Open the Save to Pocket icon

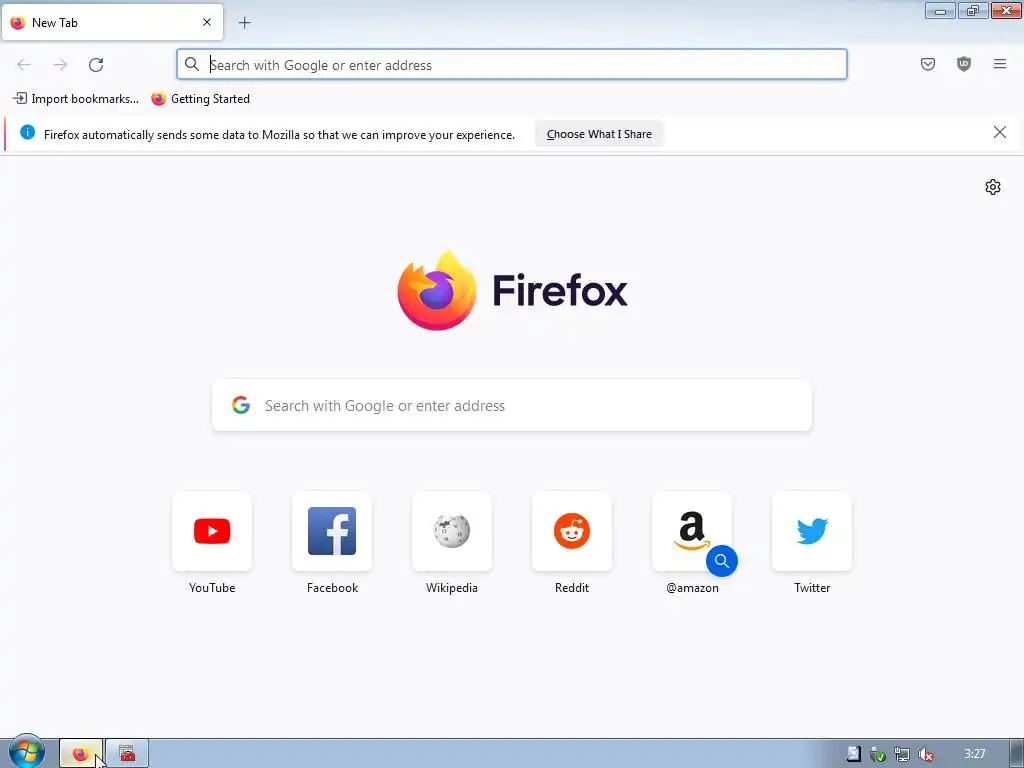(x=927, y=64)
